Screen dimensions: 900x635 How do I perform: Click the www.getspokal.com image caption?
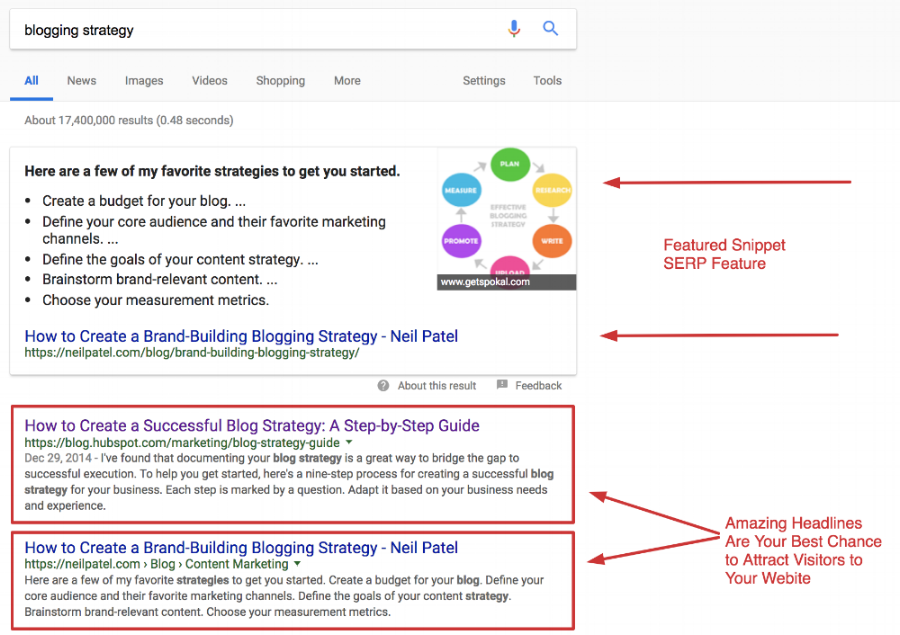click(x=485, y=282)
